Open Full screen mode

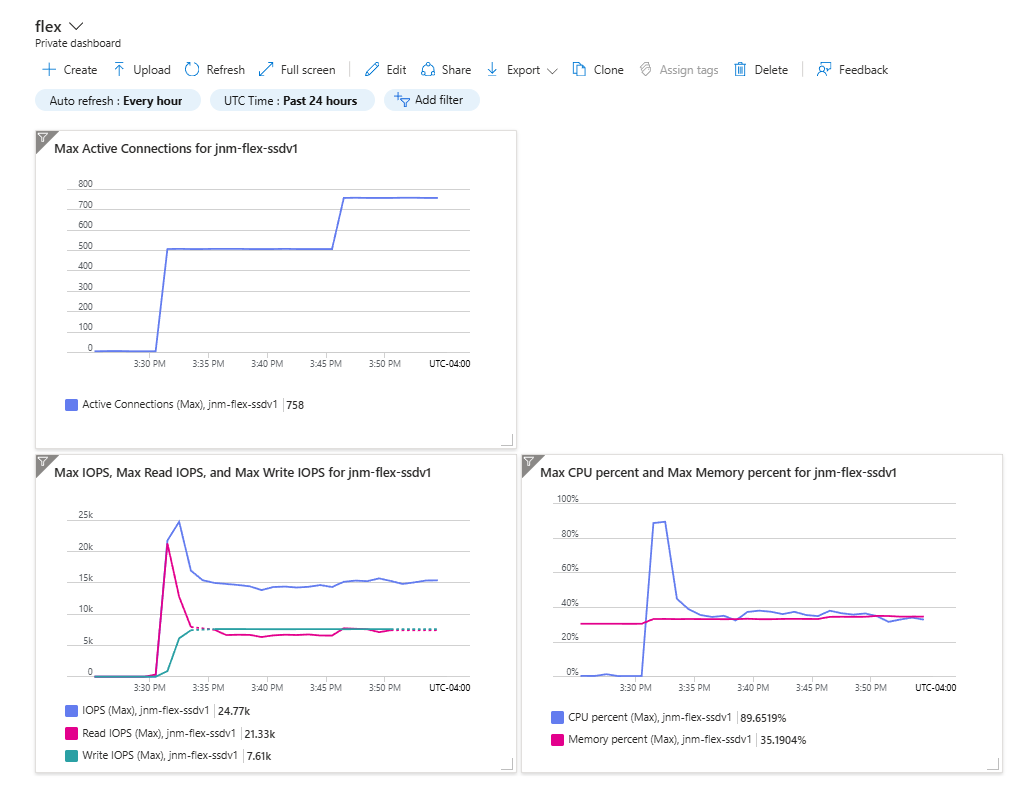pyautogui.click(x=297, y=70)
